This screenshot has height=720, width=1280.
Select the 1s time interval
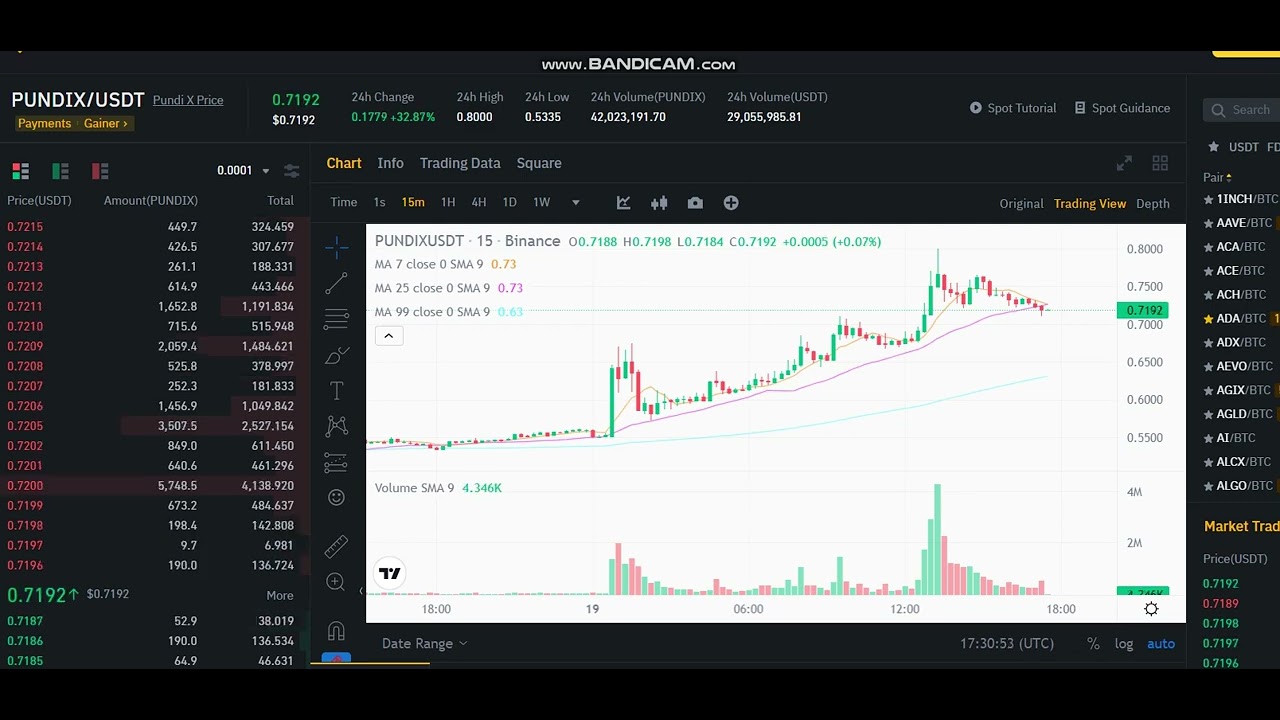point(379,203)
